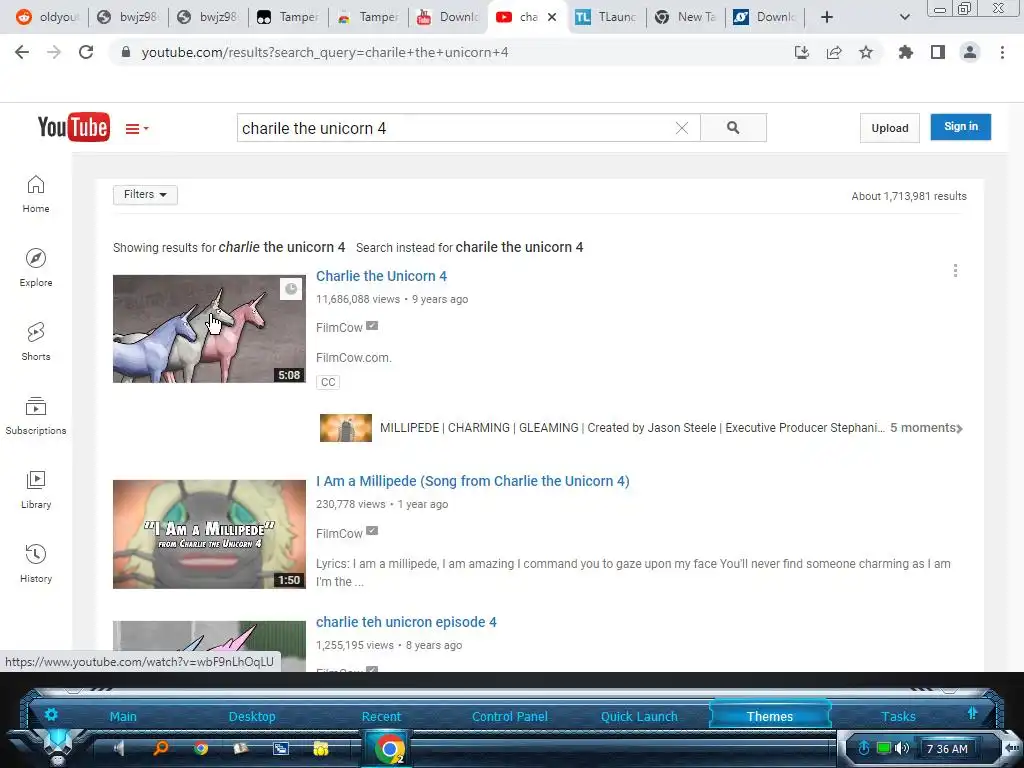Screen dimensions: 1024x768
Task: Select the Themes dock tab
Action: tap(770, 716)
